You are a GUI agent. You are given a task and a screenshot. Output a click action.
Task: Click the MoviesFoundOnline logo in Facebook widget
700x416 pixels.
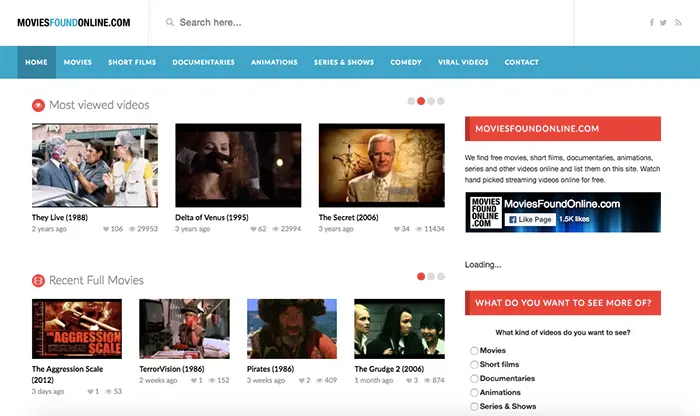(485, 212)
